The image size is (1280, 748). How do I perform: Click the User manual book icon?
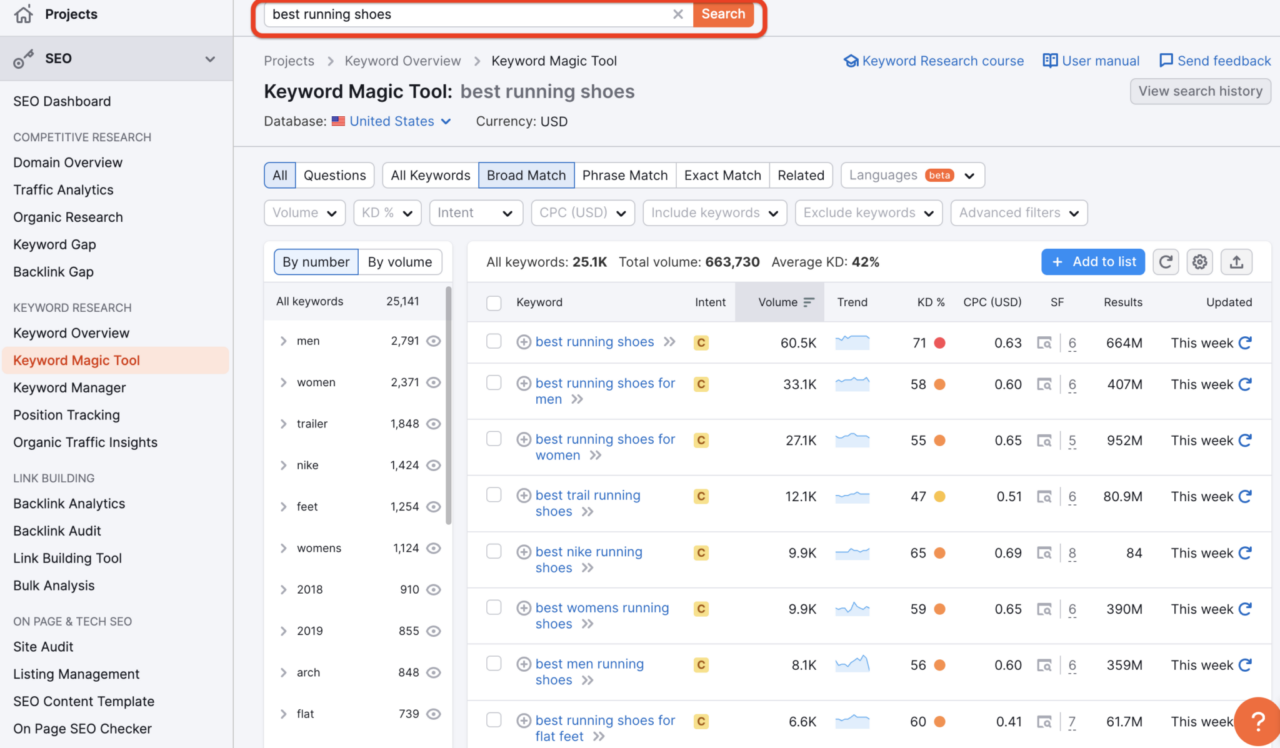tap(1050, 61)
